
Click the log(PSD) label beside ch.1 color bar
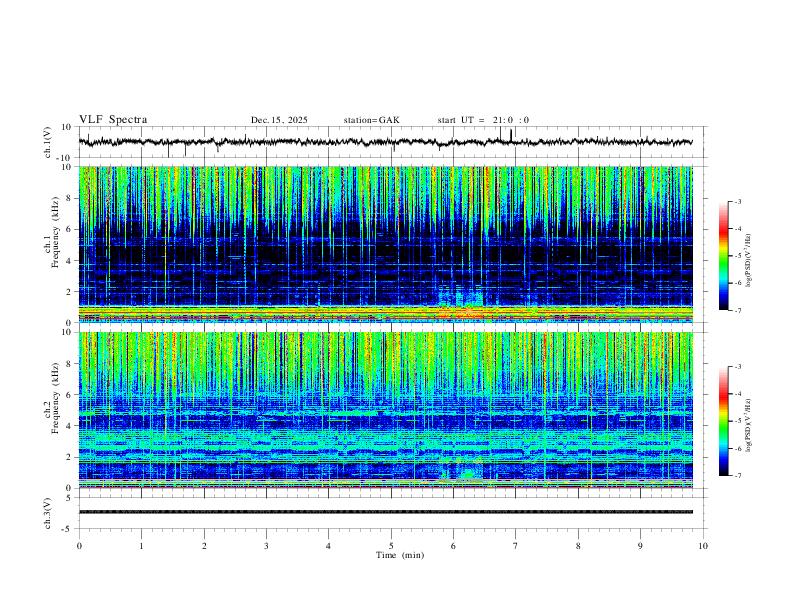749,261
